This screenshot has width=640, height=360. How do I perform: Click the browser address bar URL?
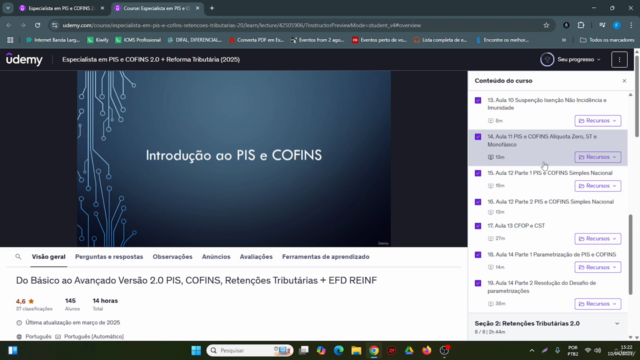coord(242,25)
